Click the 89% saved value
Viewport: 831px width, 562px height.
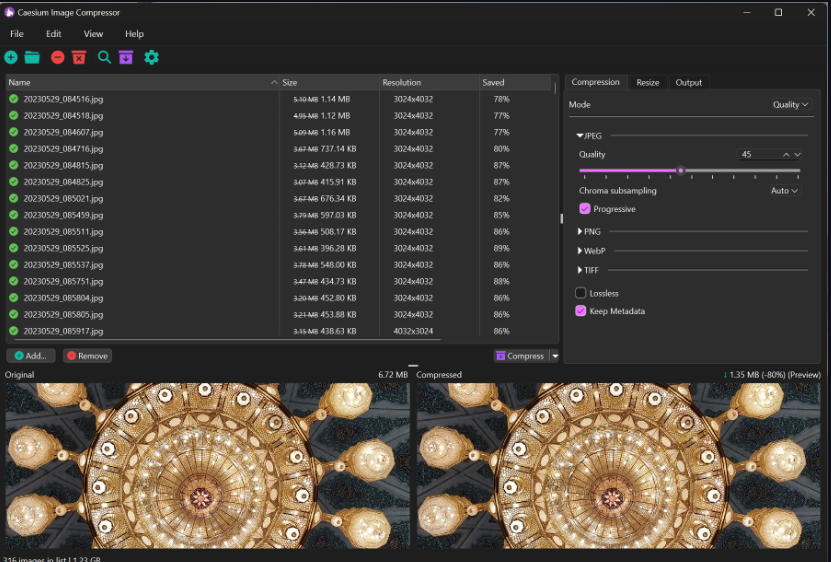click(501, 248)
